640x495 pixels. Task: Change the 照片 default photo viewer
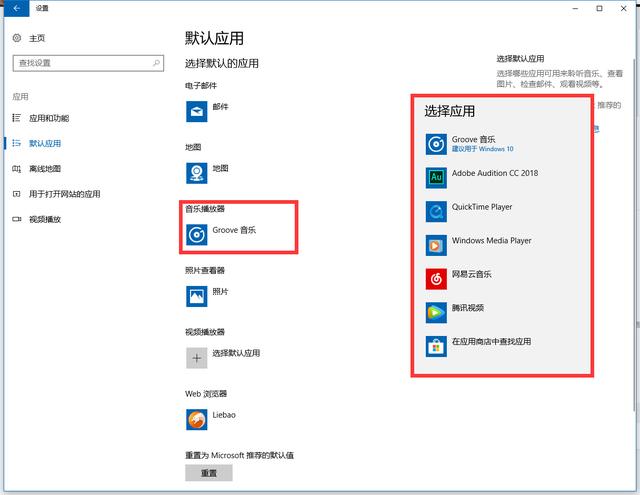click(x=196, y=294)
